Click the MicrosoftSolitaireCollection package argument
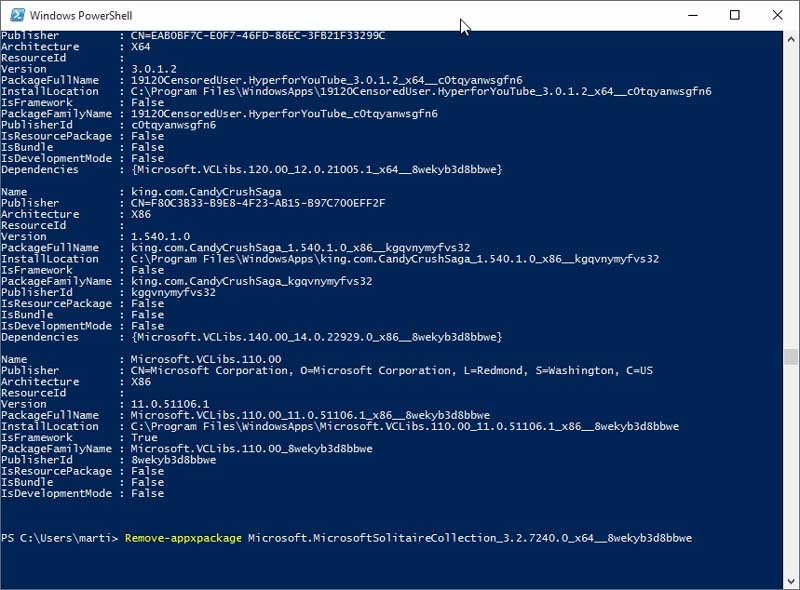The height and width of the screenshot is (590, 800). point(470,538)
